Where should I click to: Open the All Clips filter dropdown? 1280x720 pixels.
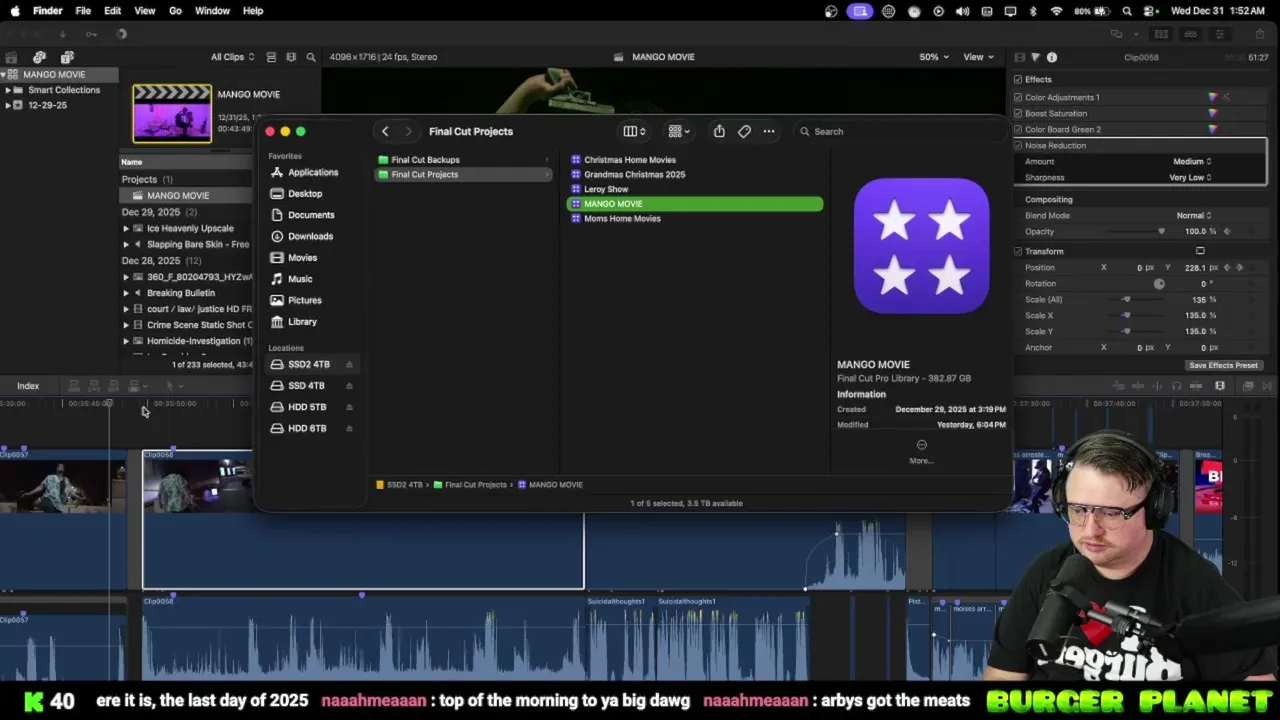pos(232,57)
